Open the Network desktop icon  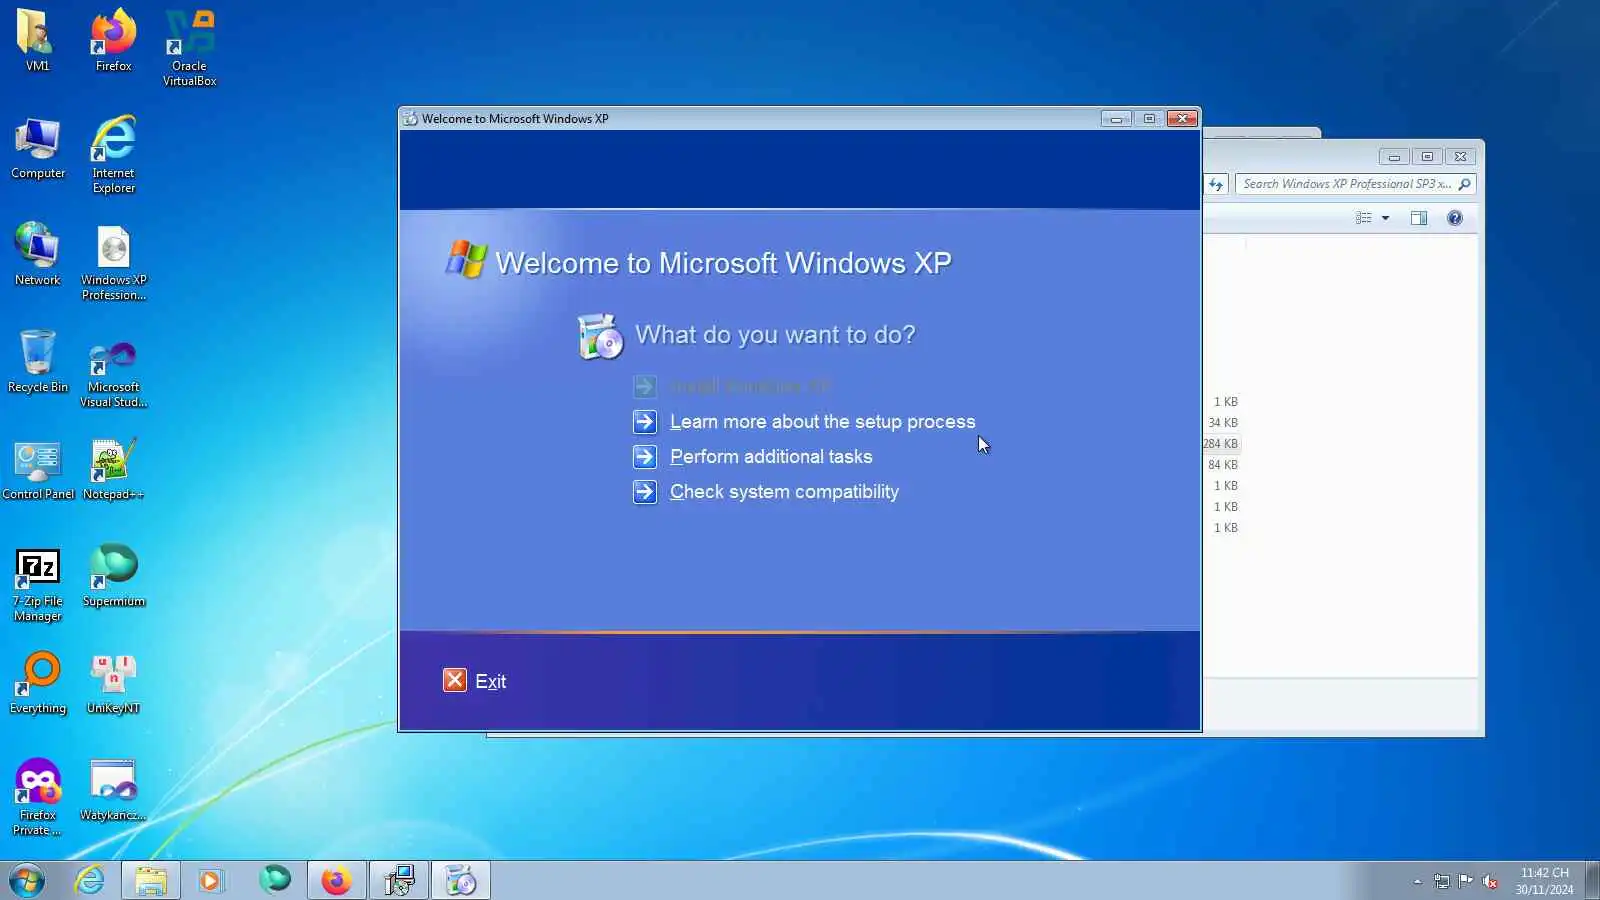[37, 255]
